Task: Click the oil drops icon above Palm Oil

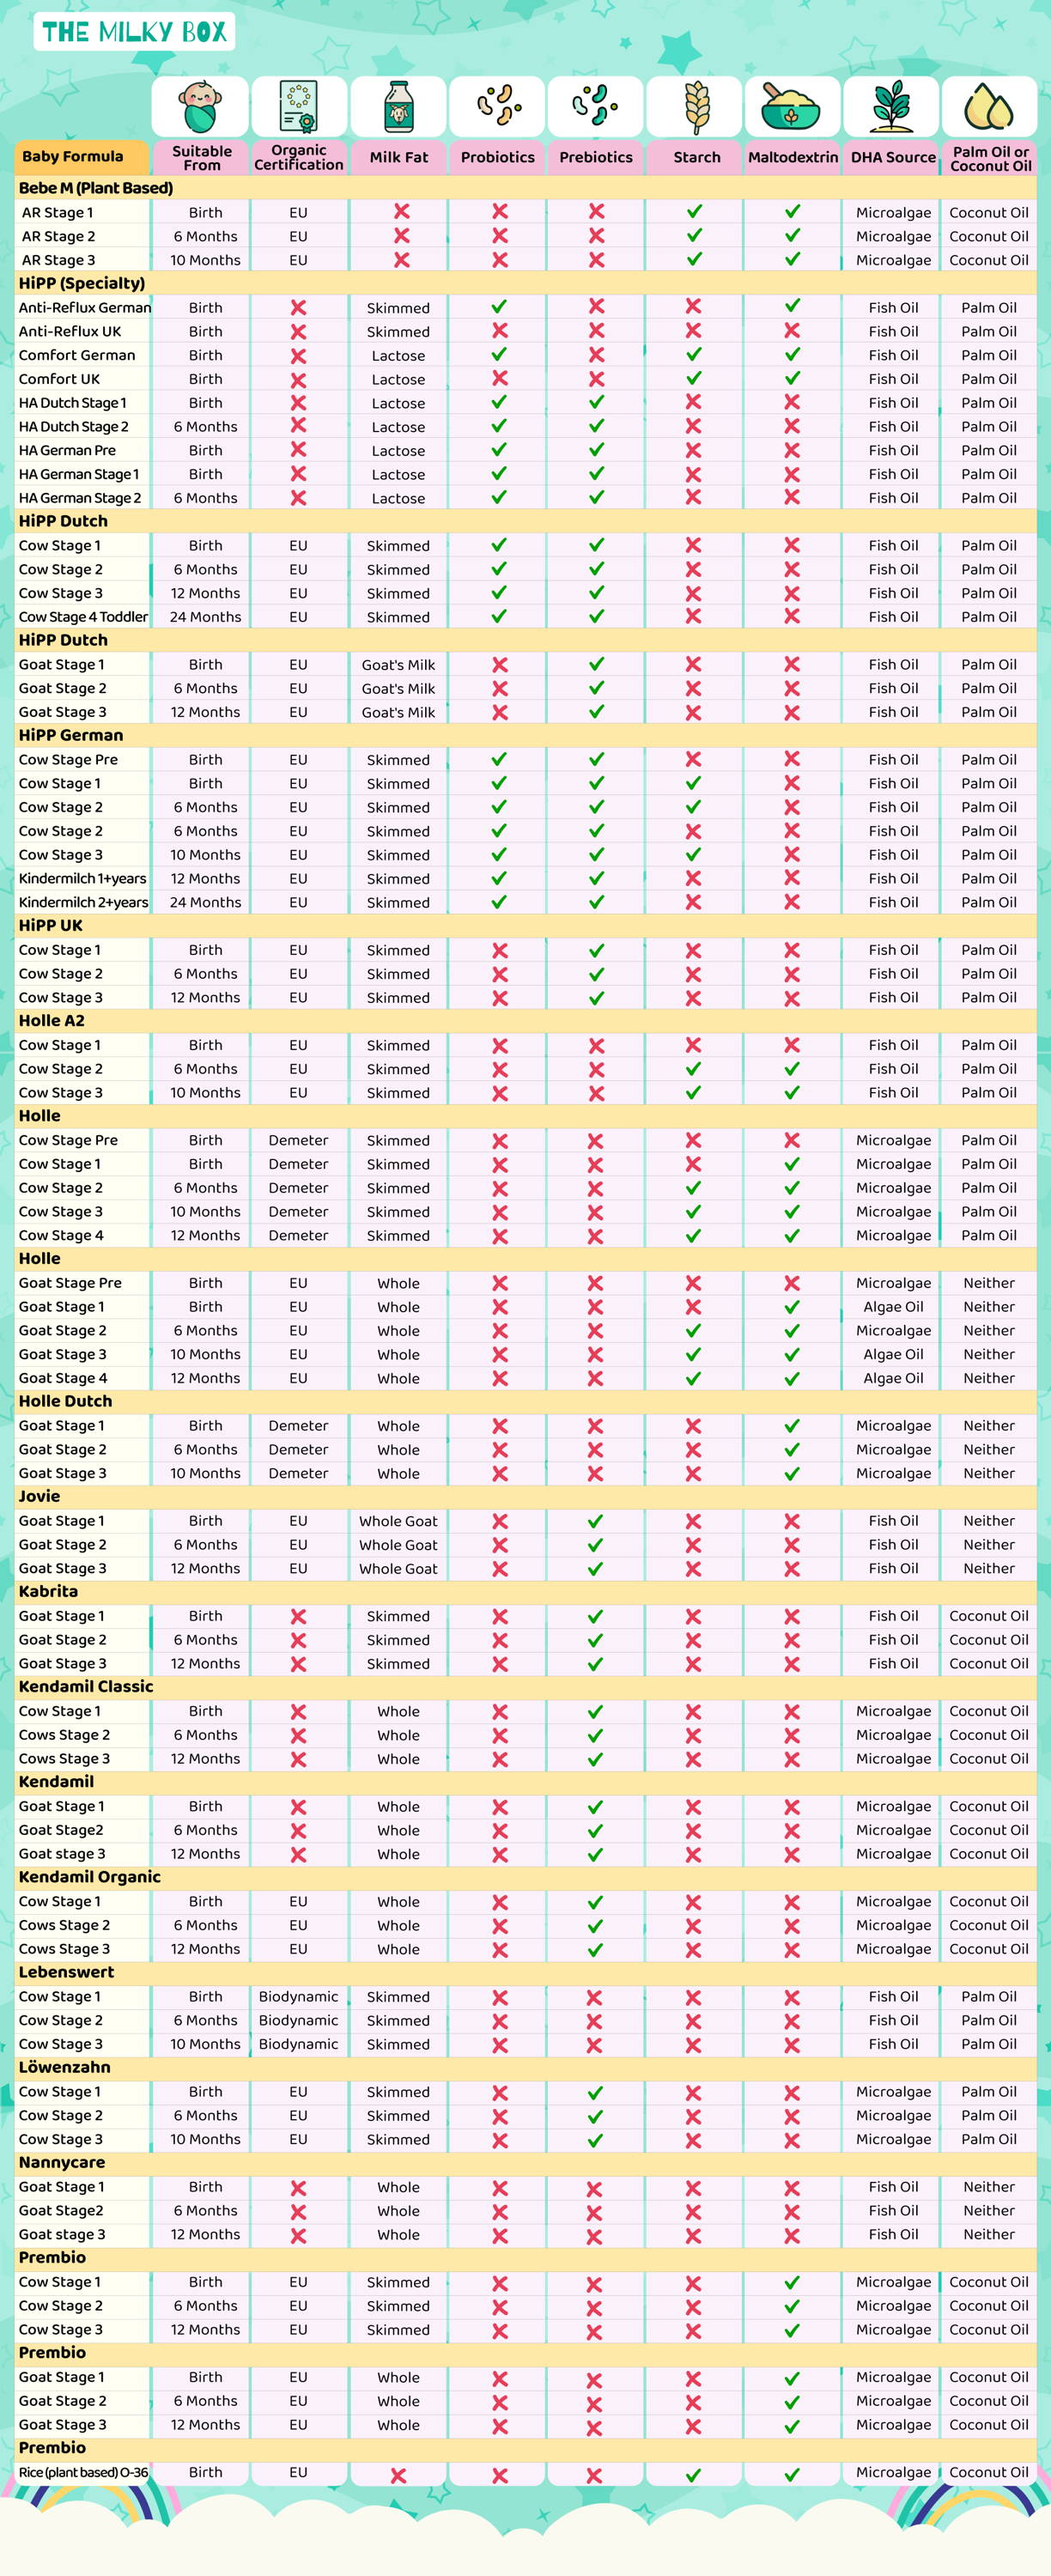Action: (x=988, y=107)
